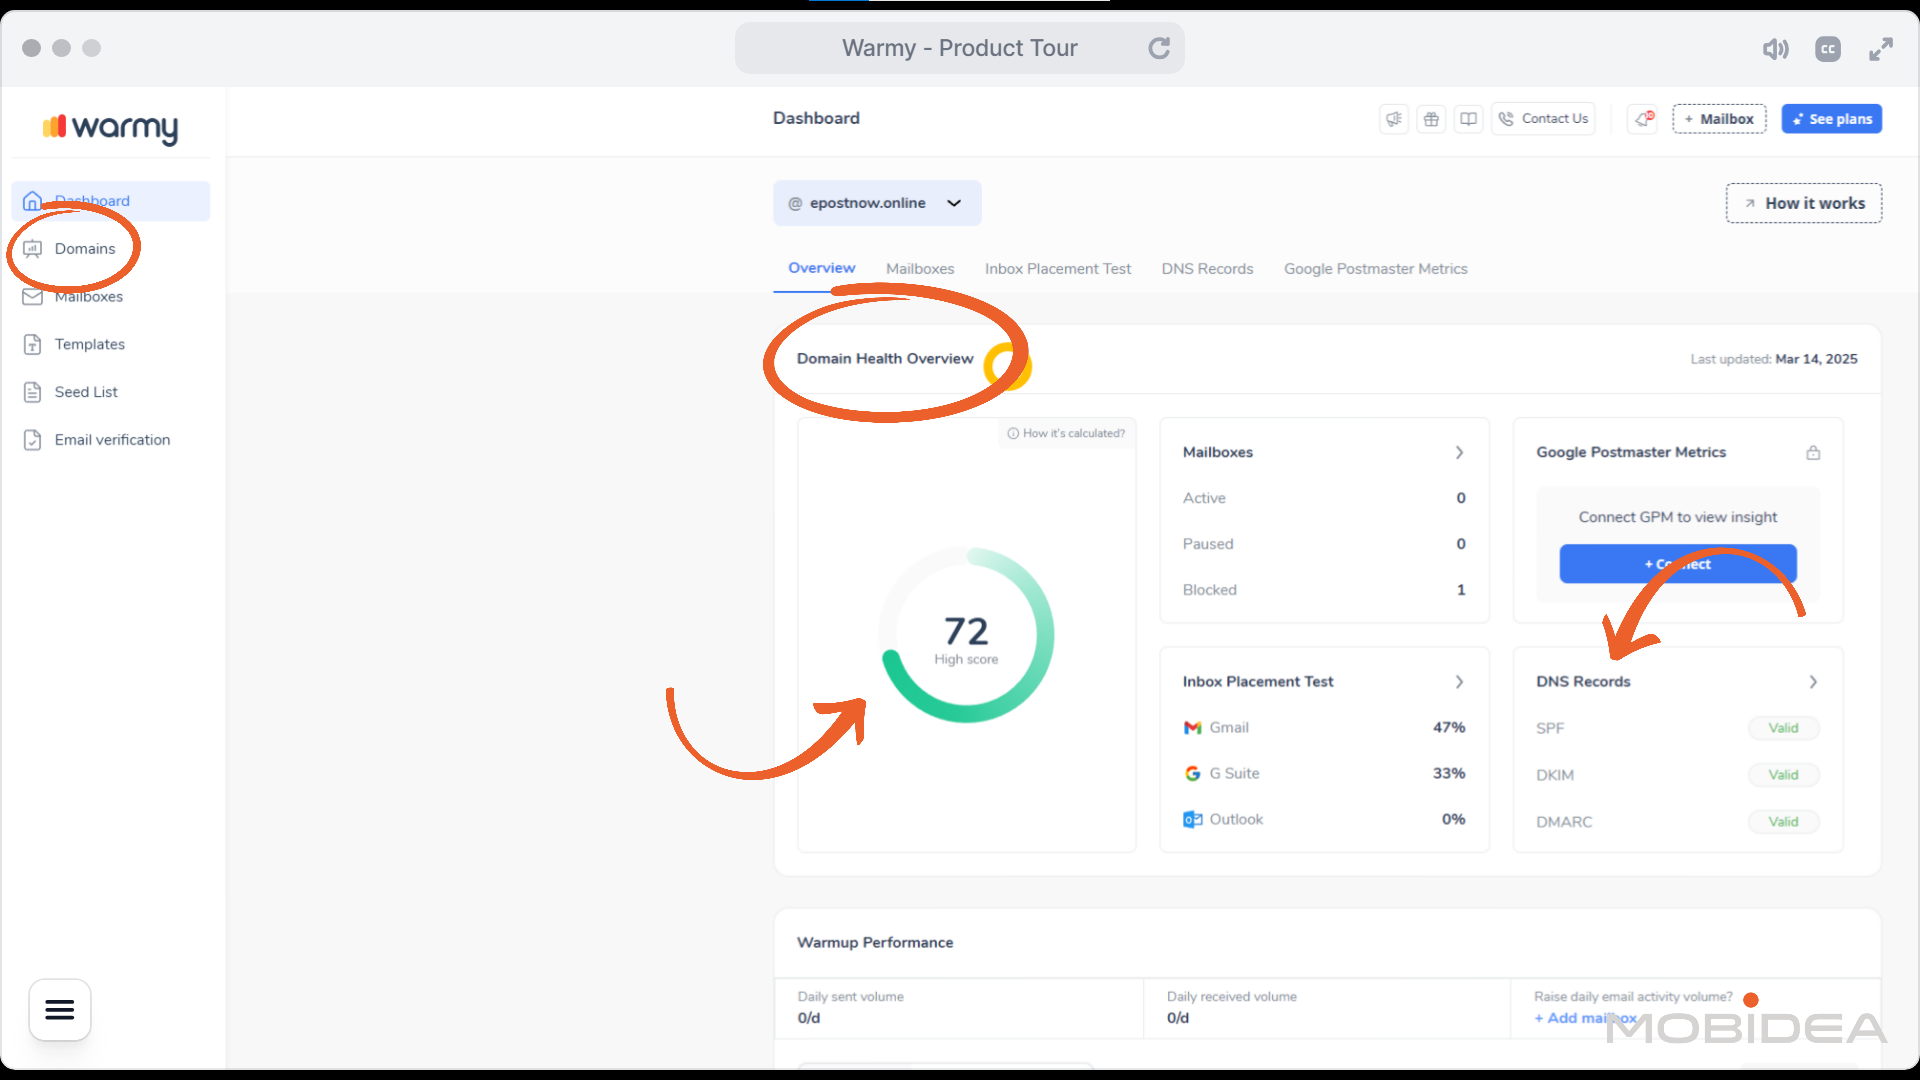The height and width of the screenshot is (1080, 1920).
Task: Expand the Inbox Placement Test chevron
Action: [1459, 682]
